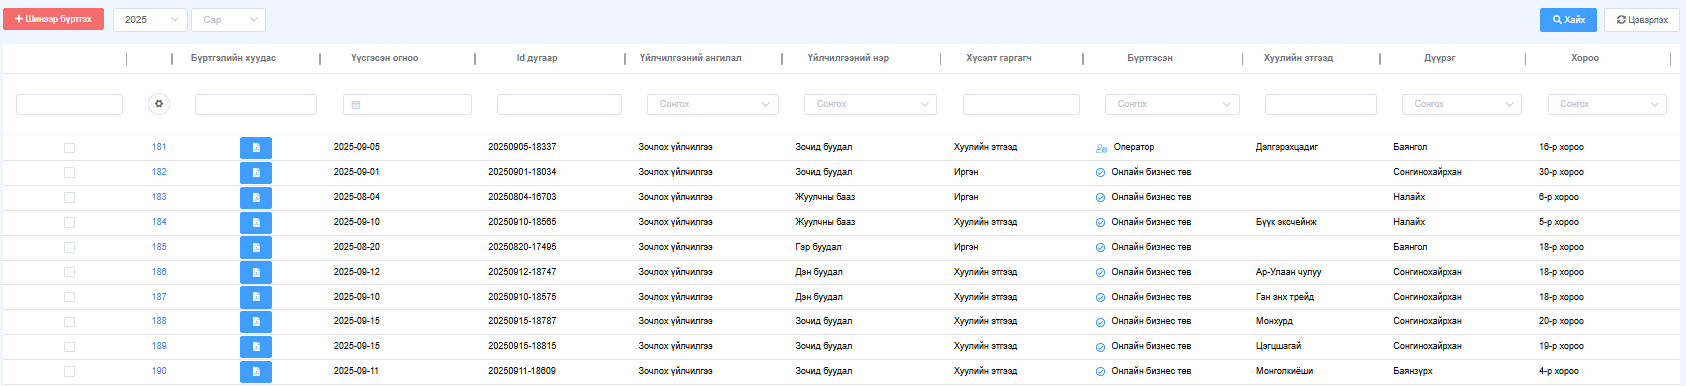This screenshot has height=386, width=1686.
Task: Click the Цэвэрлэх clear button
Action: click(1642, 19)
